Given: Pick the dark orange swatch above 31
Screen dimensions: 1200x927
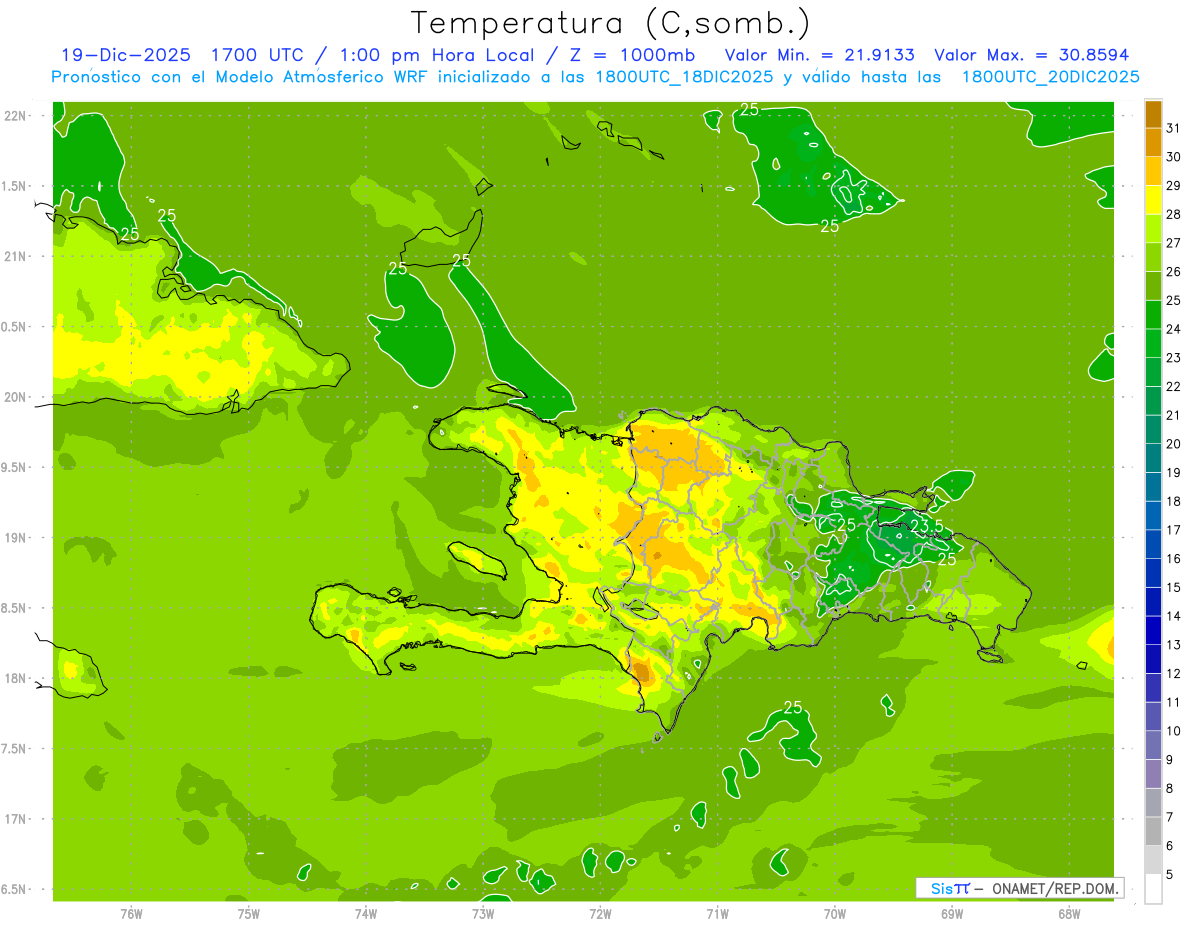Looking at the screenshot, I should coord(1153,114).
